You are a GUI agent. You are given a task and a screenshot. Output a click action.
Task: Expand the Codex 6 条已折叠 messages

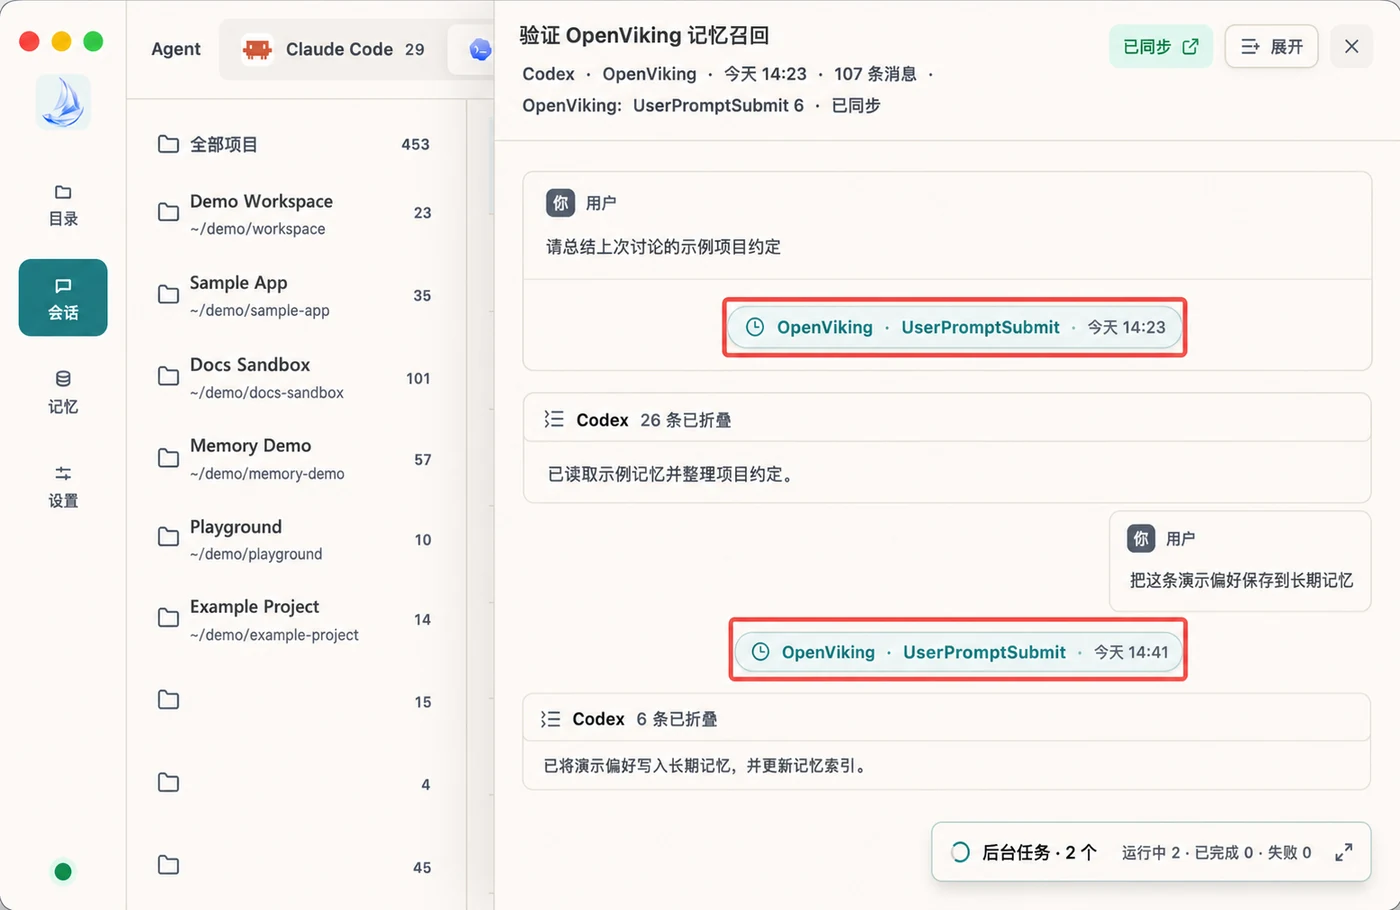pos(946,718)
